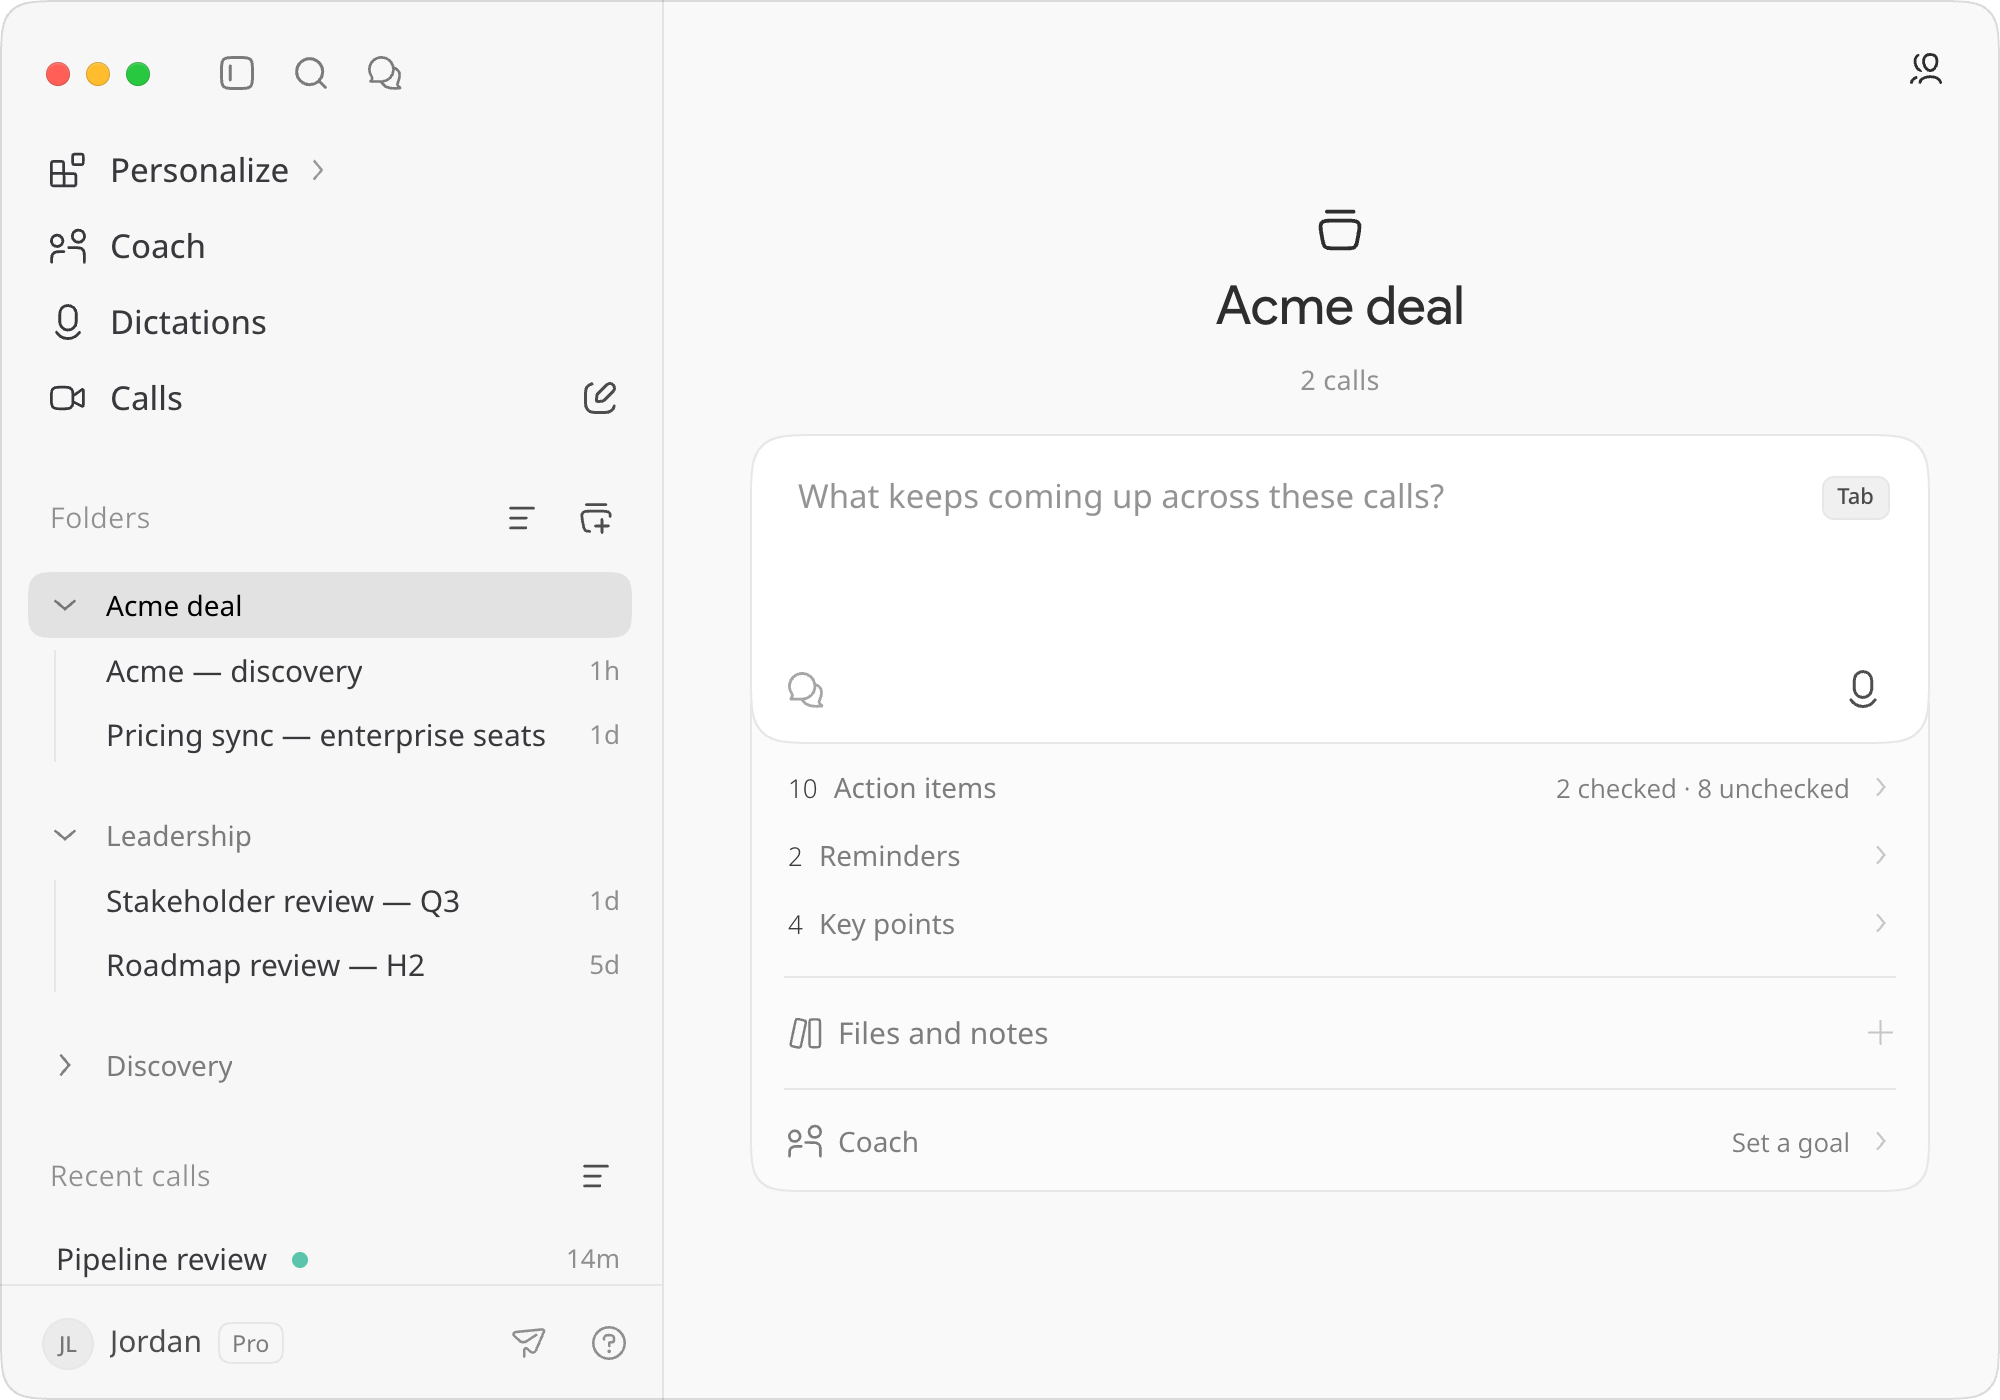
Task: Open Personalize menu item
Action: point(188,171)
